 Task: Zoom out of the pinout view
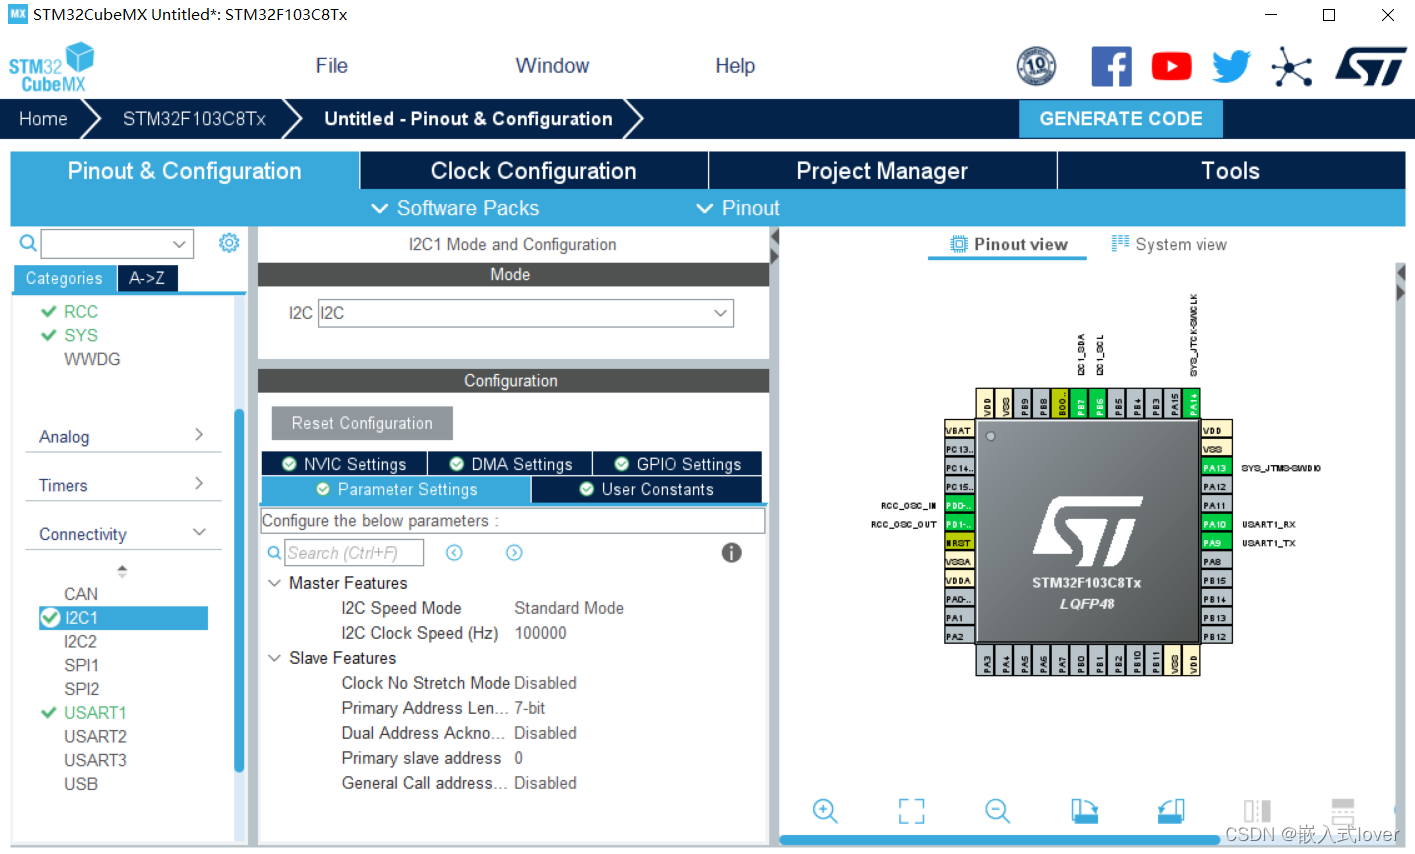[997, 811]
